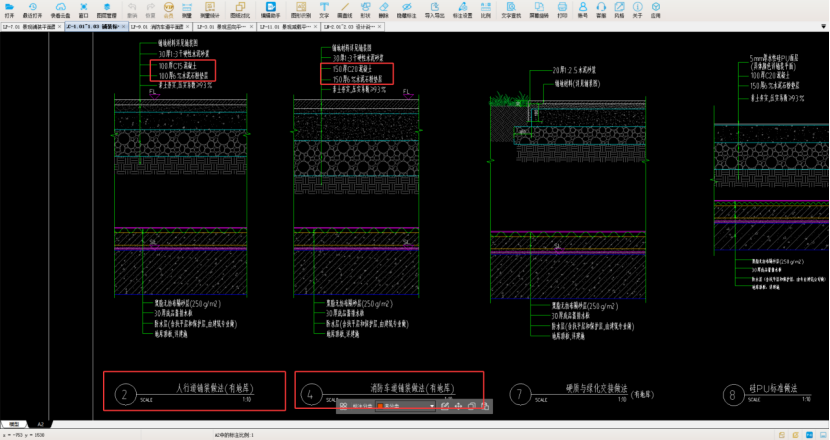Switch to LP-7.01 景观铺装平面图 tab
The image size is (830, 440).
pyautogui.click(x=30, y=27)
